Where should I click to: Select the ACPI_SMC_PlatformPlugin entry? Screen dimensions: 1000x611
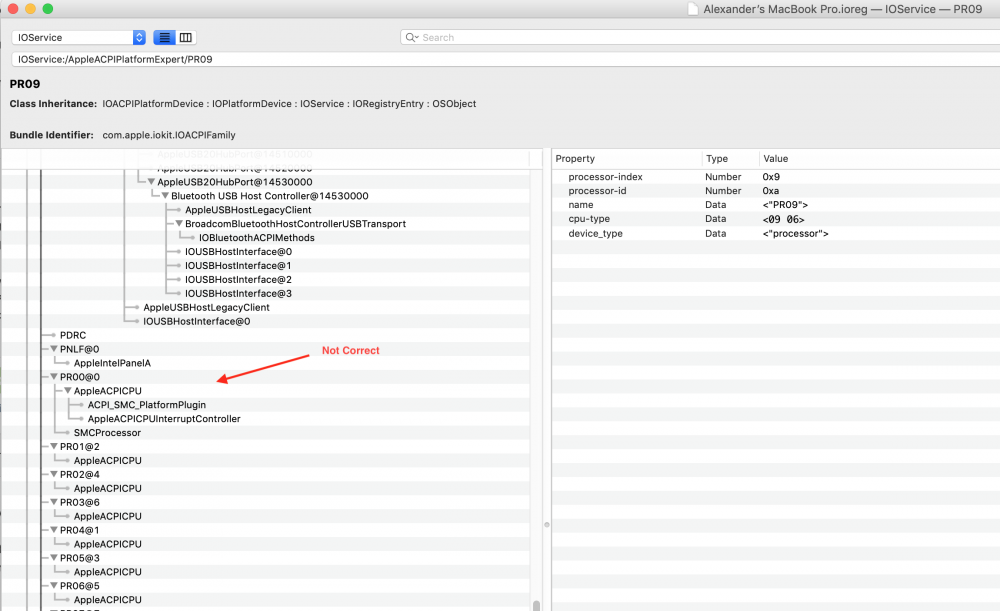[147, 405]
